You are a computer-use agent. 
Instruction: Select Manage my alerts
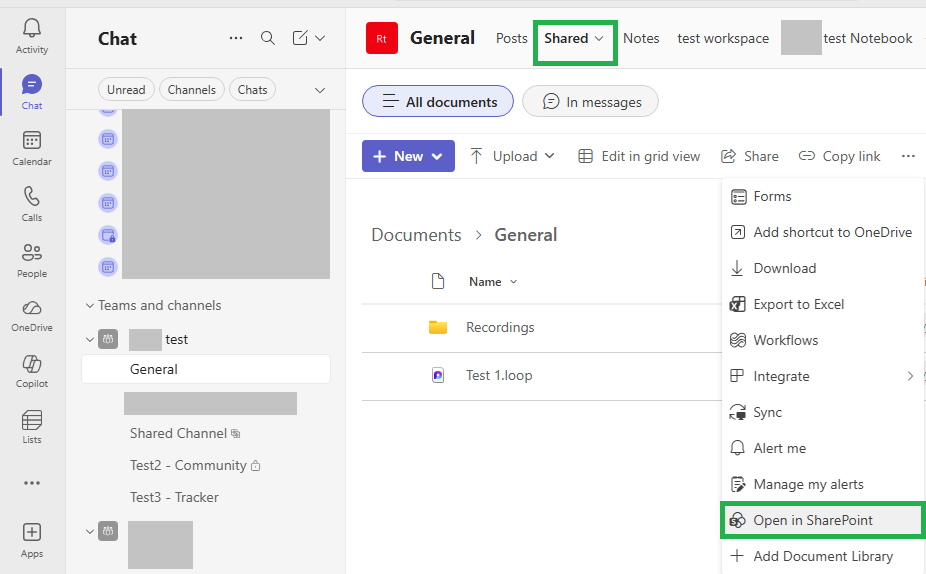click(x=822, y=484)
